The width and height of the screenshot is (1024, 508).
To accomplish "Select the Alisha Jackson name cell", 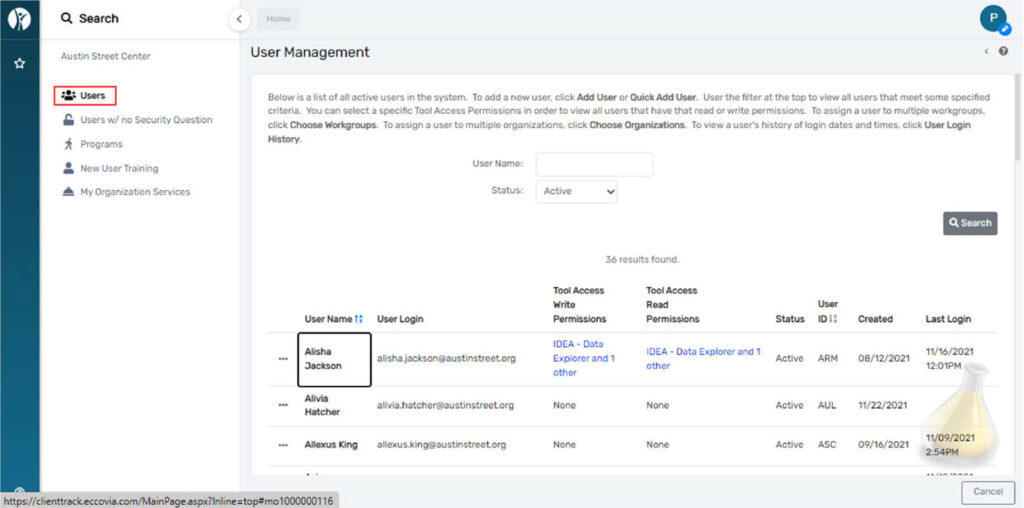I will tap(334, 358).
